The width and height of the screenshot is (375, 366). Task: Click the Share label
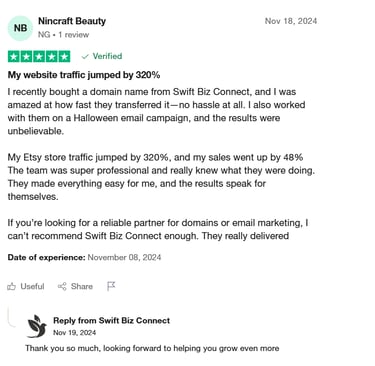click(82, 286)
